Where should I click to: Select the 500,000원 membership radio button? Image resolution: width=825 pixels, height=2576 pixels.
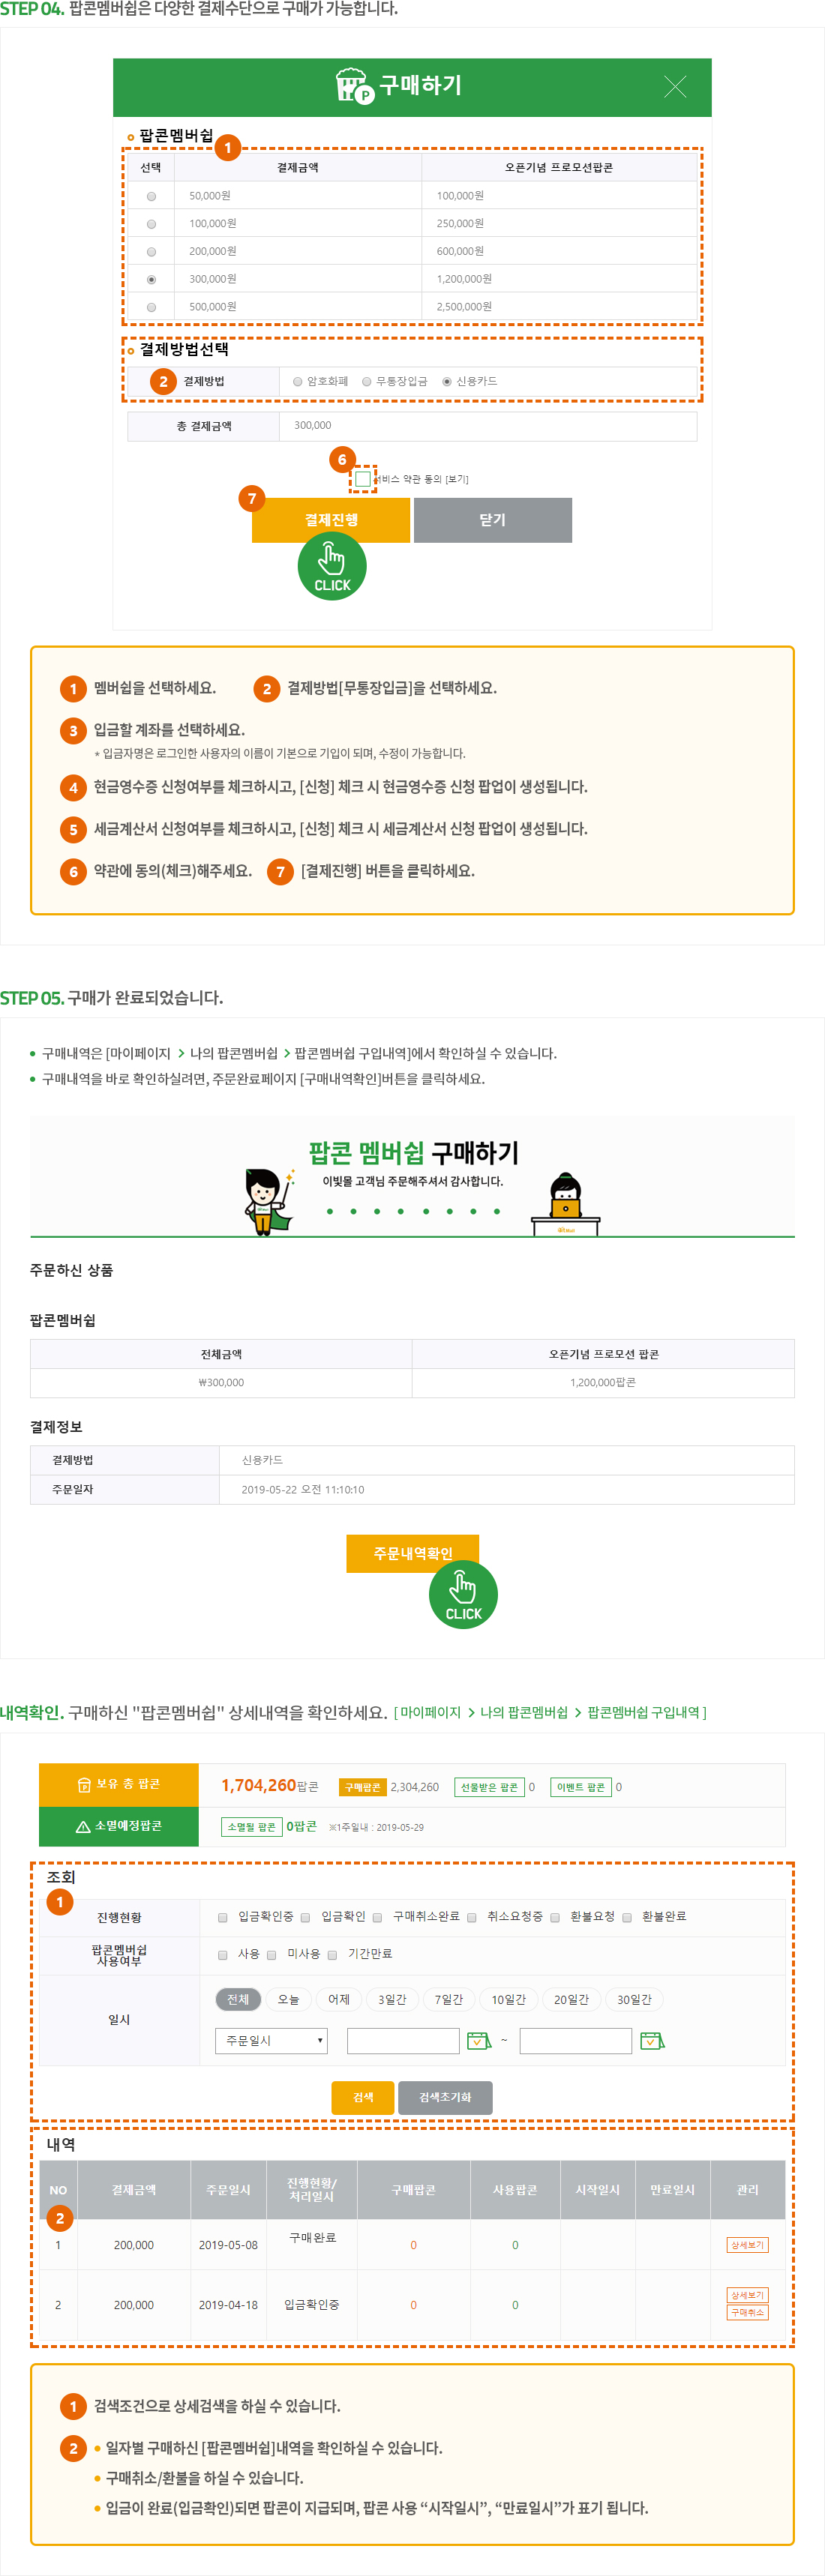151,307
